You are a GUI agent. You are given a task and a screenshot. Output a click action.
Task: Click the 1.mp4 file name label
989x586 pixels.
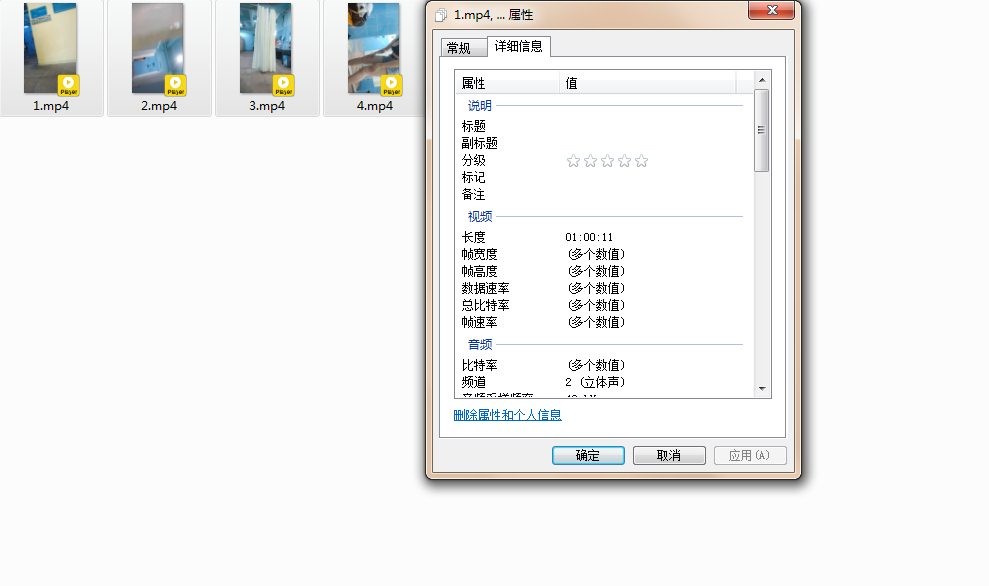click(51, 106)
